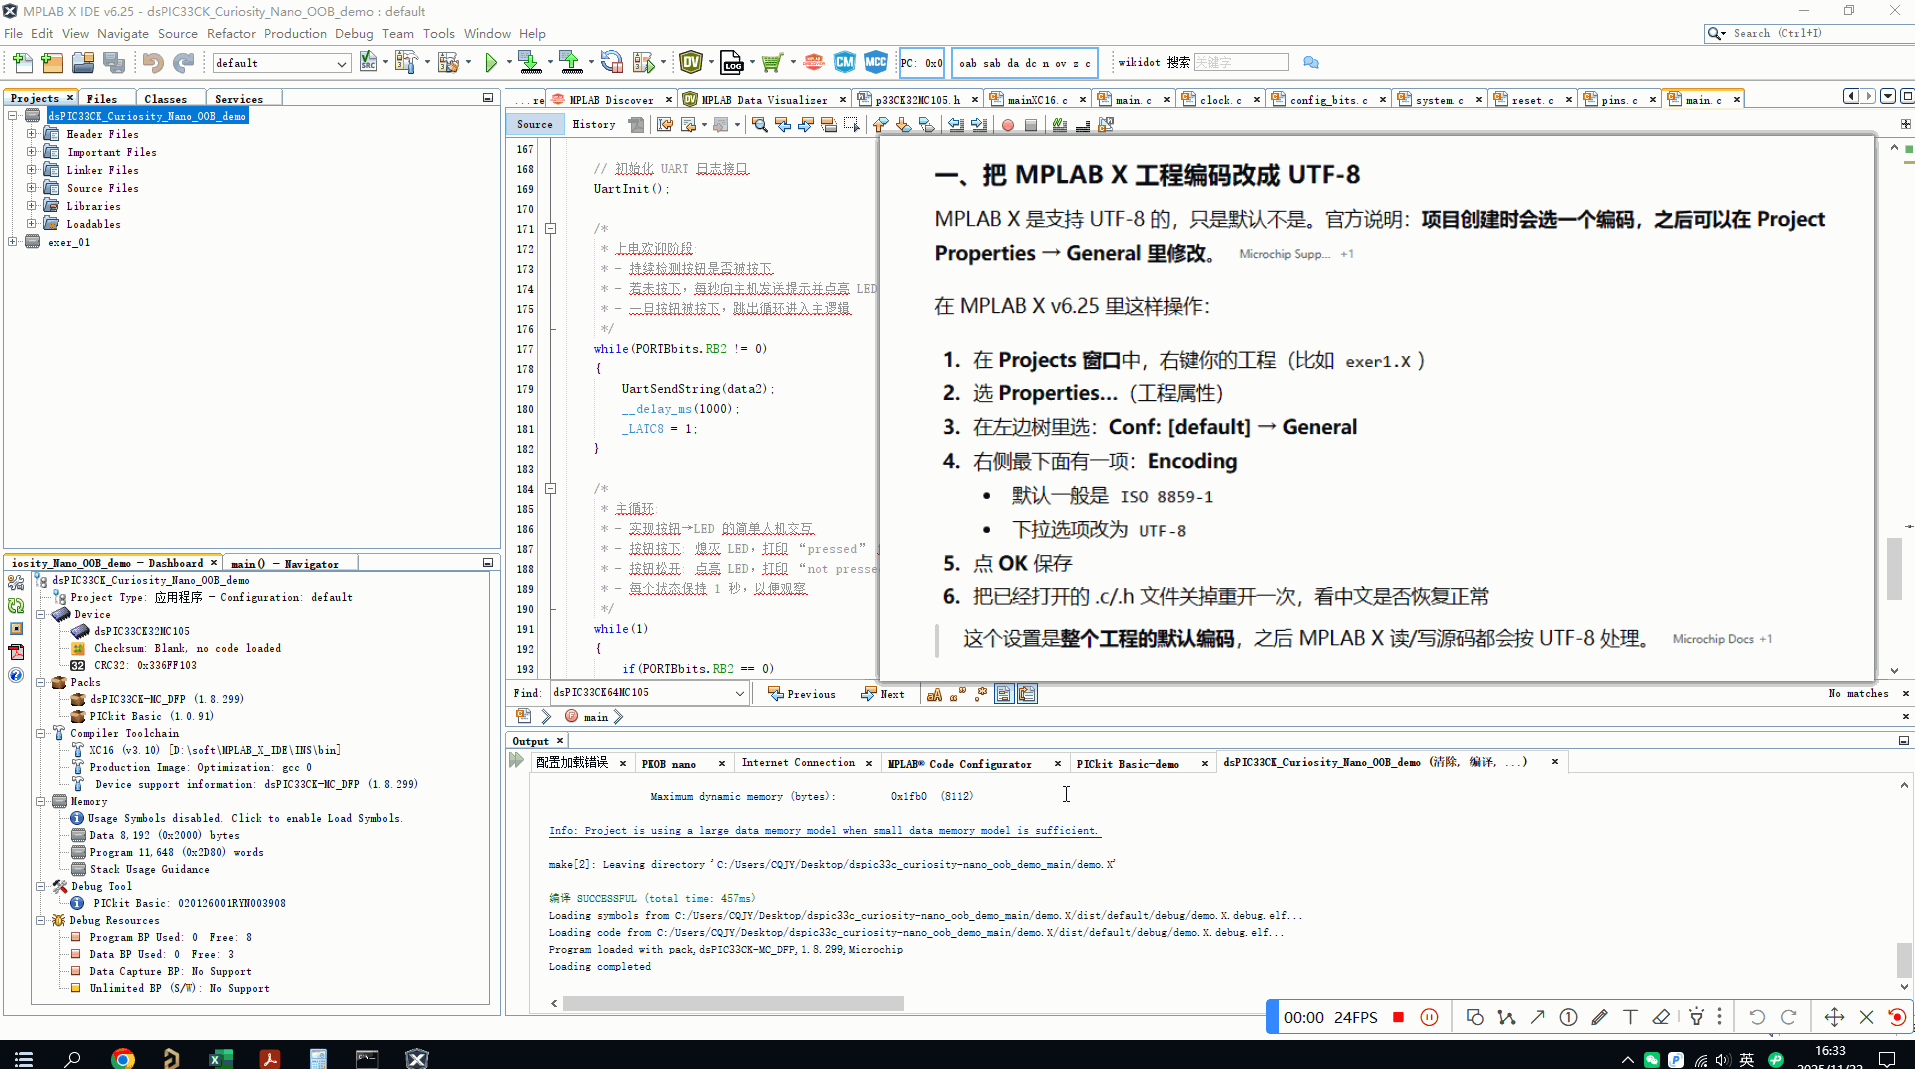Click the Save All toolbar icon
The image size is (1915, 1069).
[x=114, y=63]
